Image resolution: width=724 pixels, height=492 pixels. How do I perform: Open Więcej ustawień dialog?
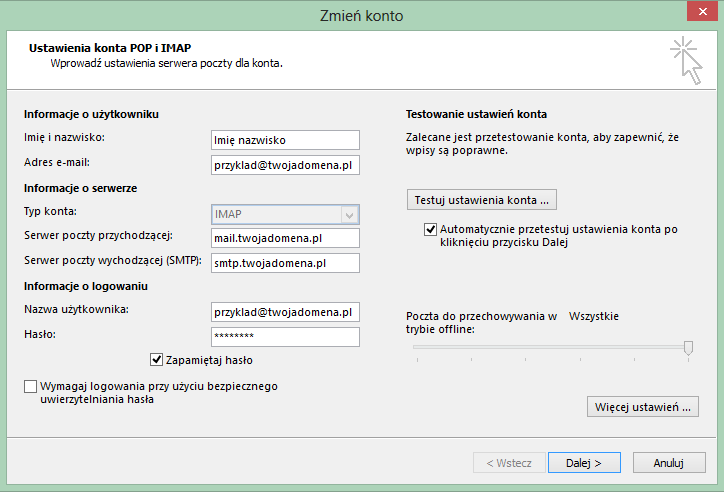643,407
